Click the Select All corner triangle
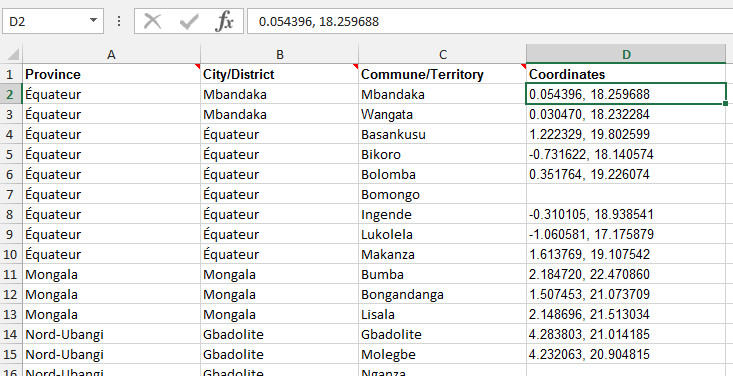733x376 pixels. click(x=12, y=54)
